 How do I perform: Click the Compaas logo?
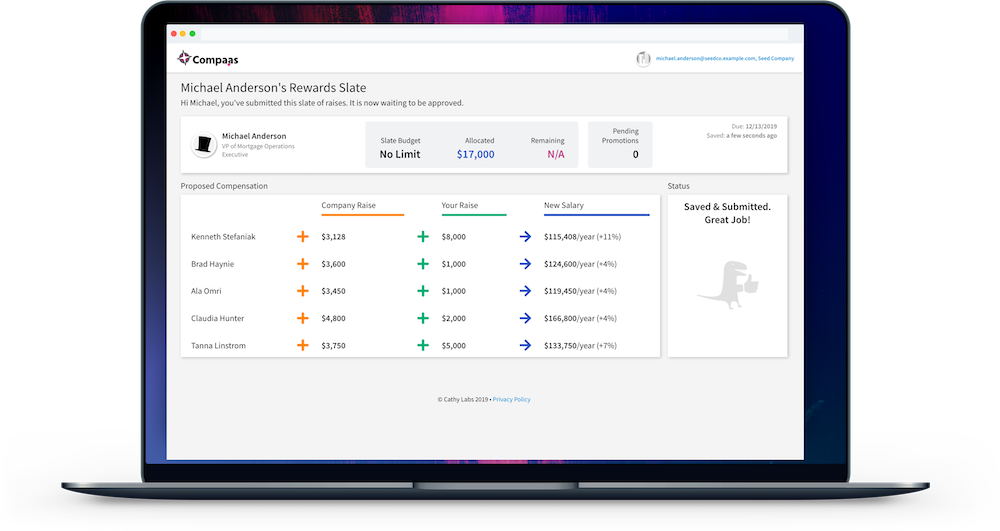[208, 59]
